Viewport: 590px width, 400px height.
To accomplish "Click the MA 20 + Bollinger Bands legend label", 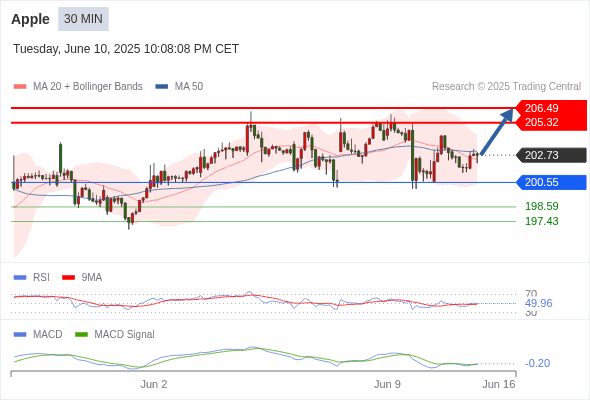I will click(88, 87).
